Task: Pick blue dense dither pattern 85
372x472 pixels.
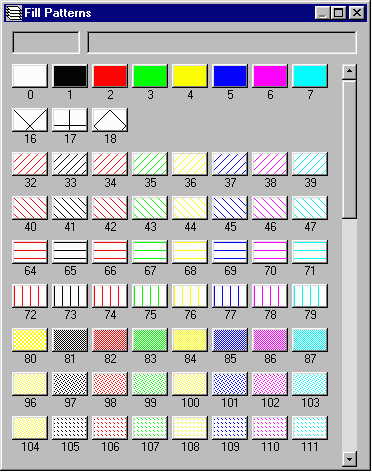Action: coord(230,340)
